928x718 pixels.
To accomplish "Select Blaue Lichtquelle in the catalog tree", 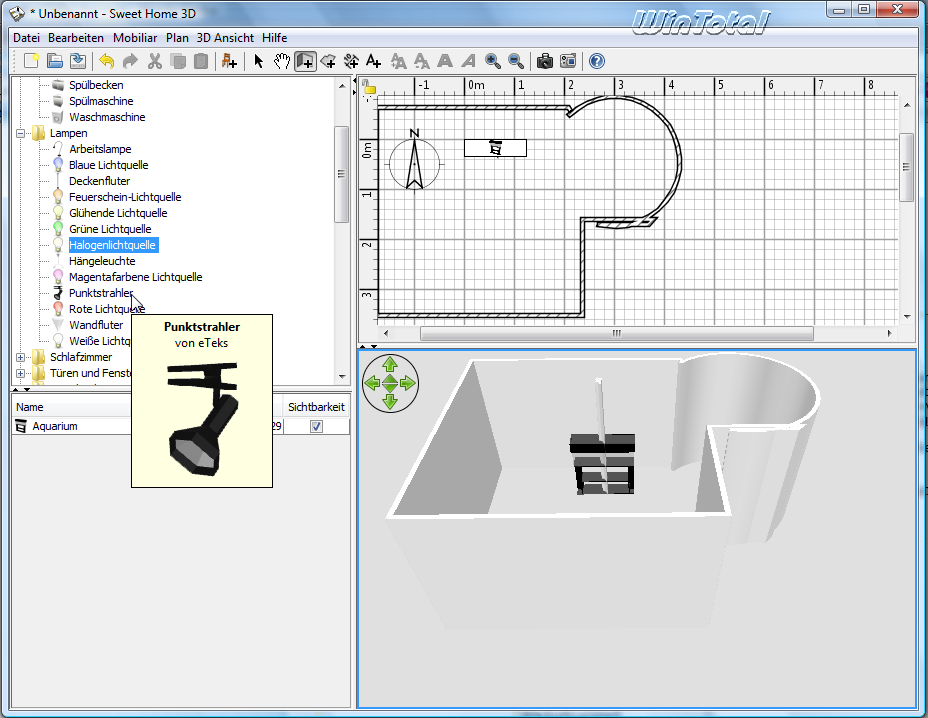I will point(108,165).
